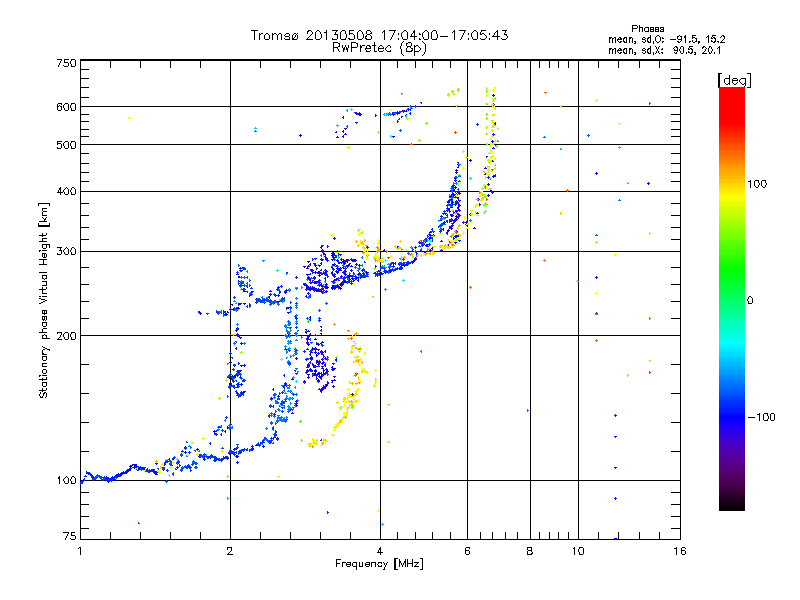
Task: Click the '600' height tick label
Action: pyautogui.click(x=66, y=107)
